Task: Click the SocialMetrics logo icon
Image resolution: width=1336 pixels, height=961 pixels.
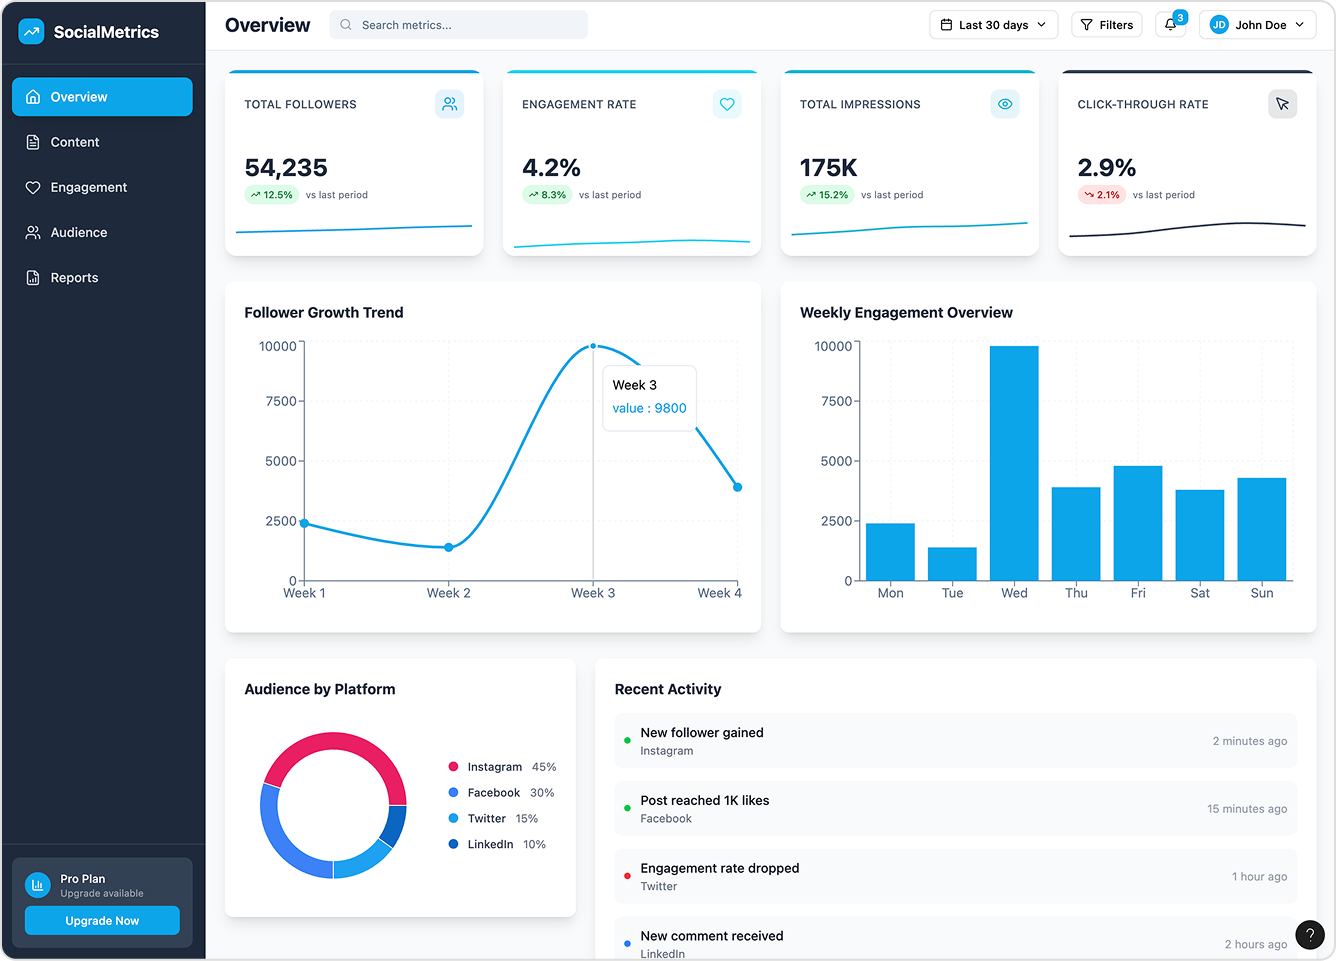Action: pyautogui.click(x=32, y=32)
